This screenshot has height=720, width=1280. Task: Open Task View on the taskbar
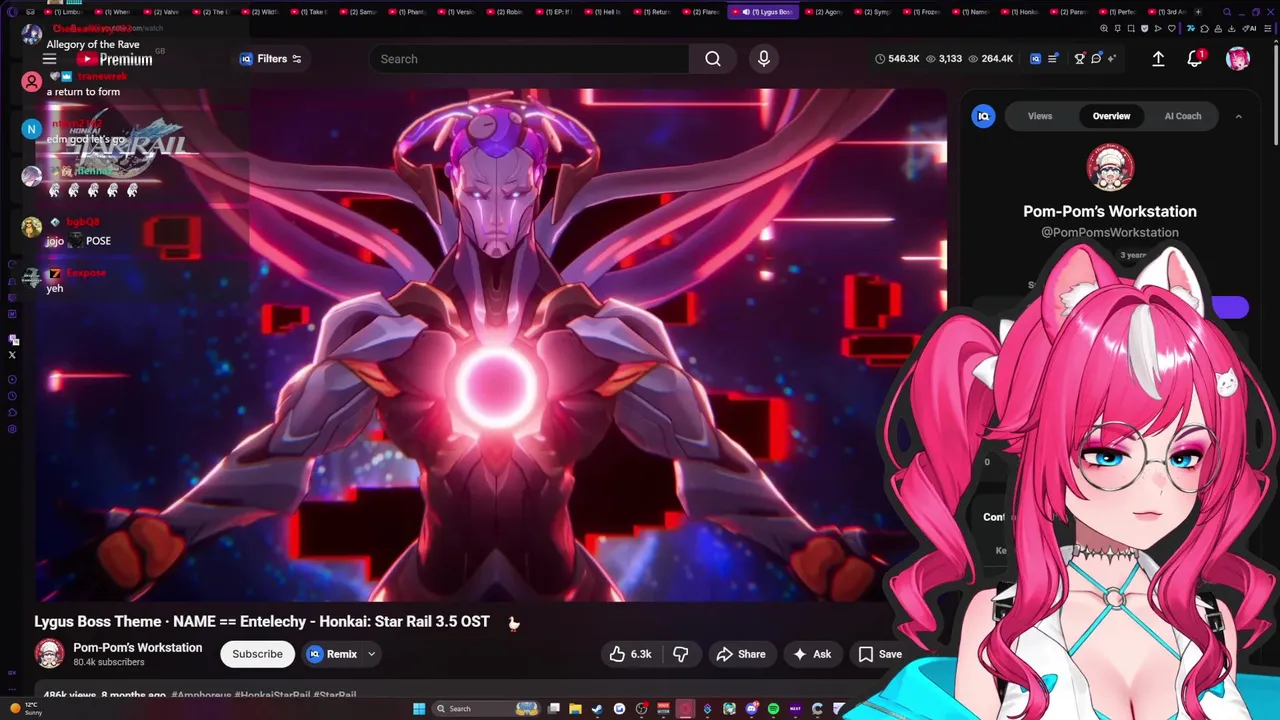click(553, 709)
